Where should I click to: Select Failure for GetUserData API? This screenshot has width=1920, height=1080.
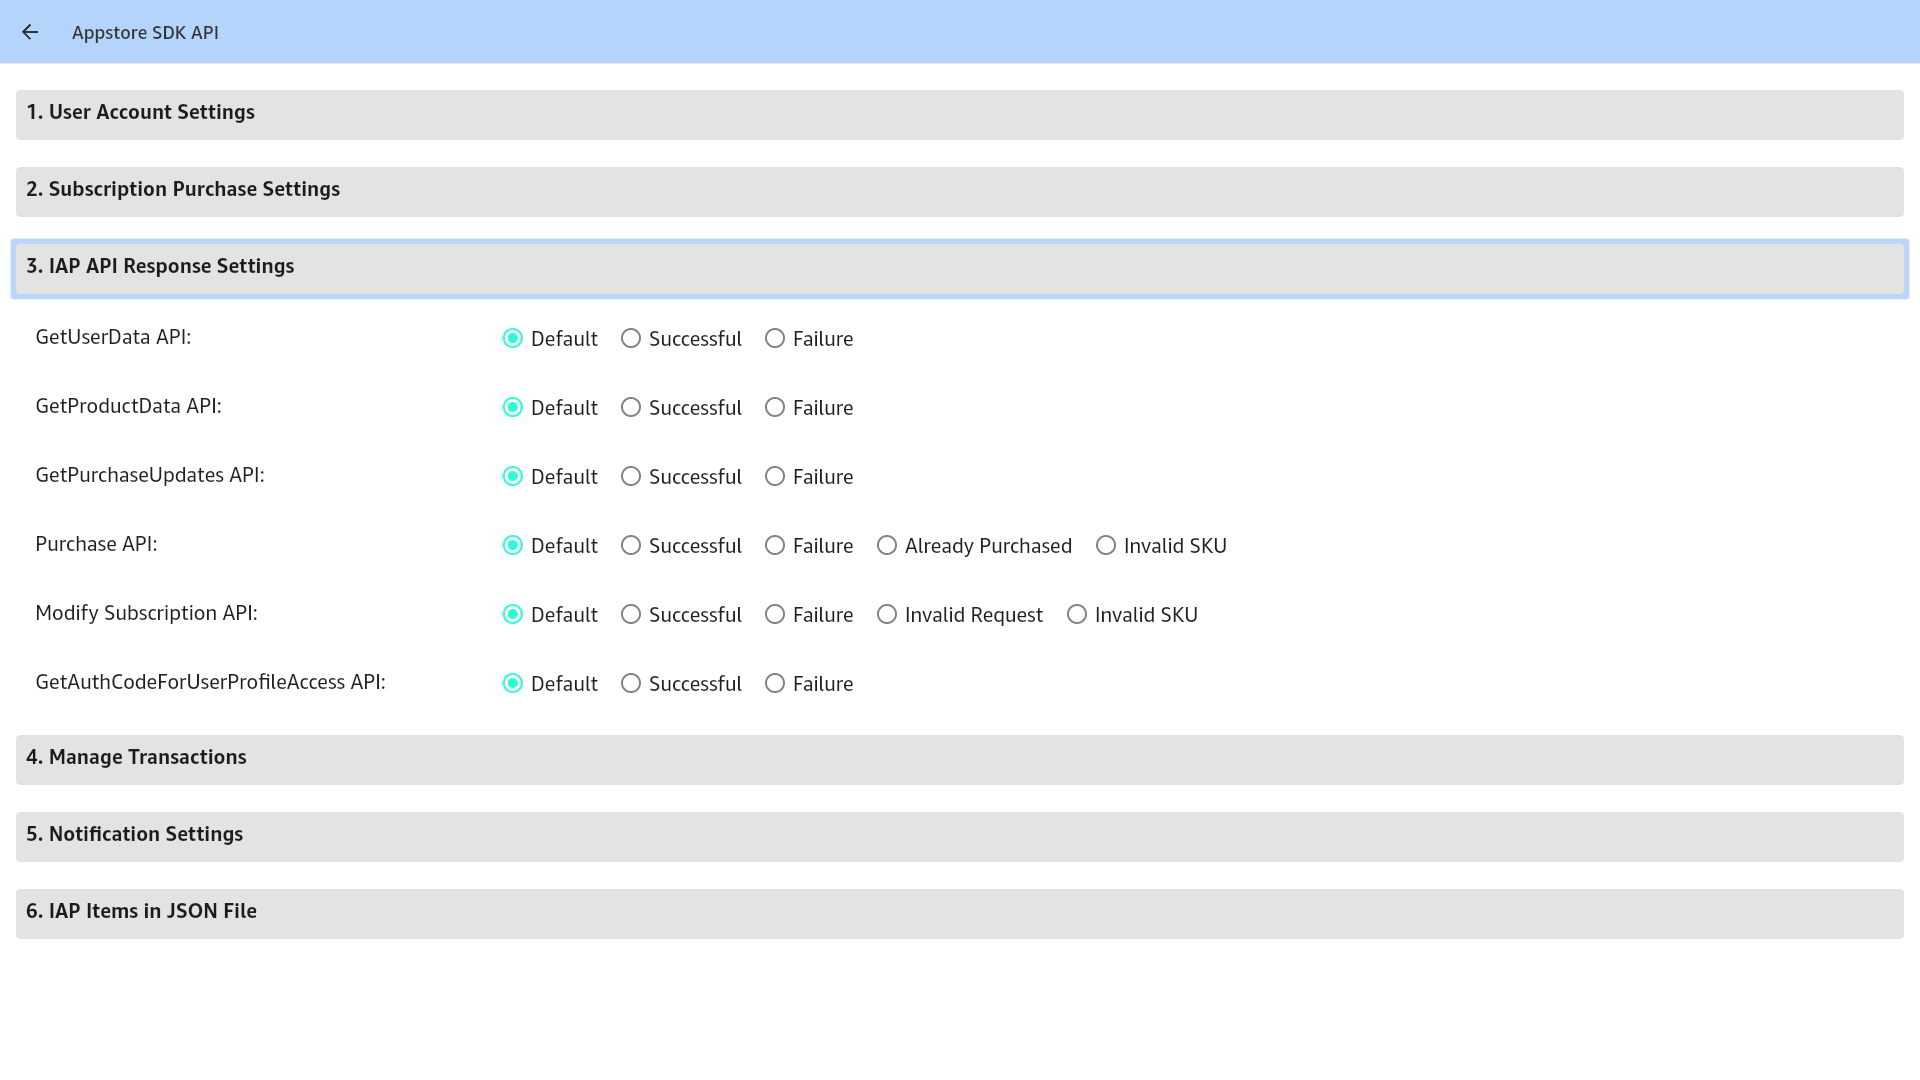coord(774,339)
